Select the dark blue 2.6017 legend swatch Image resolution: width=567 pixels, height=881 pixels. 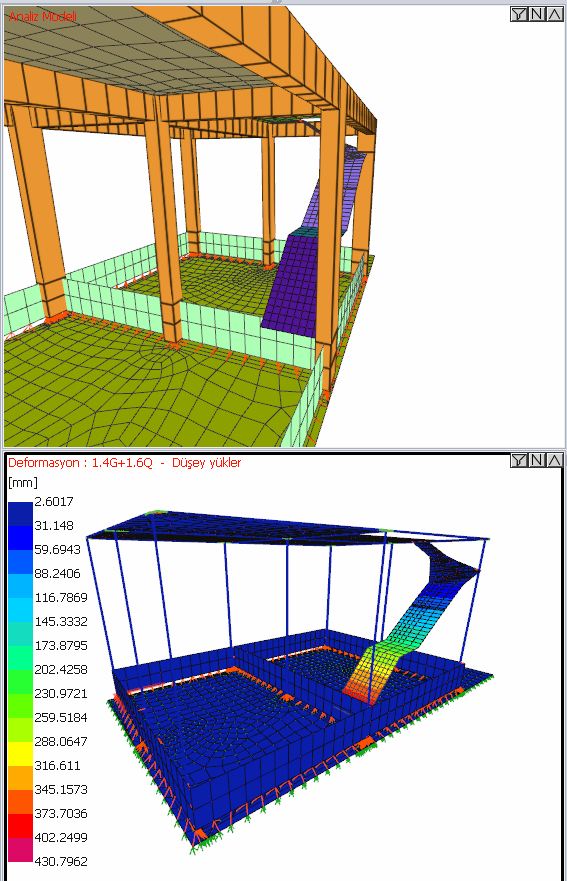pos(20,514)
